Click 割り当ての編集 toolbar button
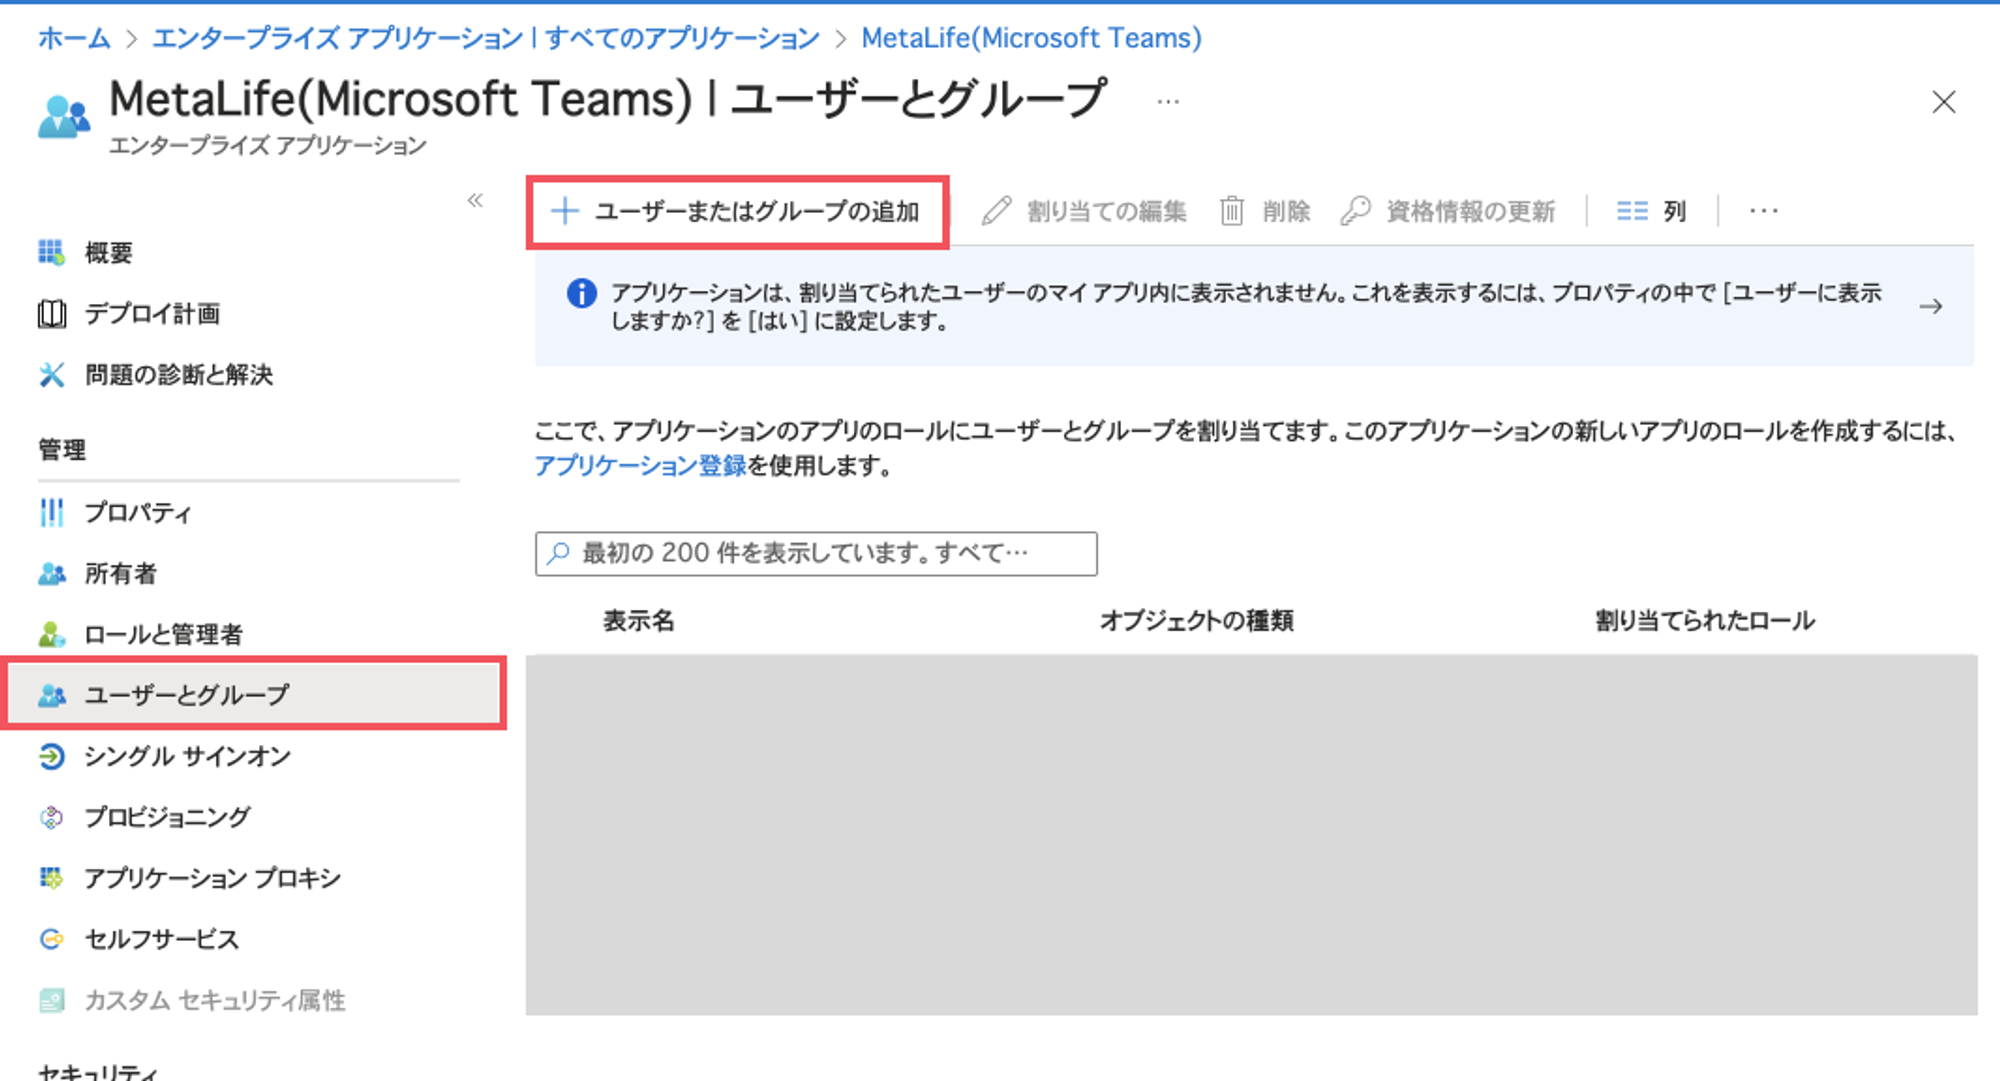2000x1081 pixels. 1084,211
